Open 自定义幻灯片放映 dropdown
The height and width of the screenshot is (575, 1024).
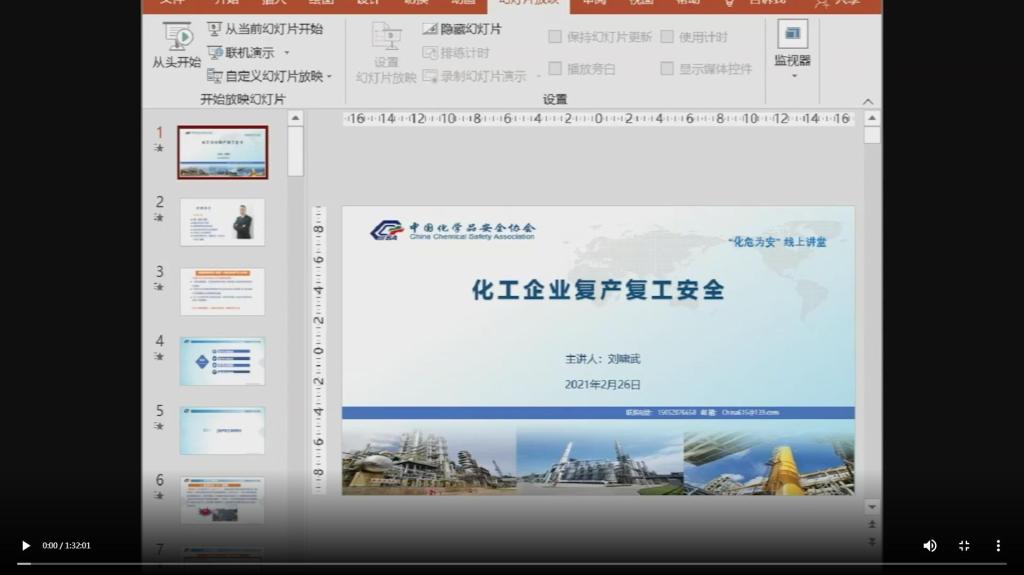click(x=329, y=76)
